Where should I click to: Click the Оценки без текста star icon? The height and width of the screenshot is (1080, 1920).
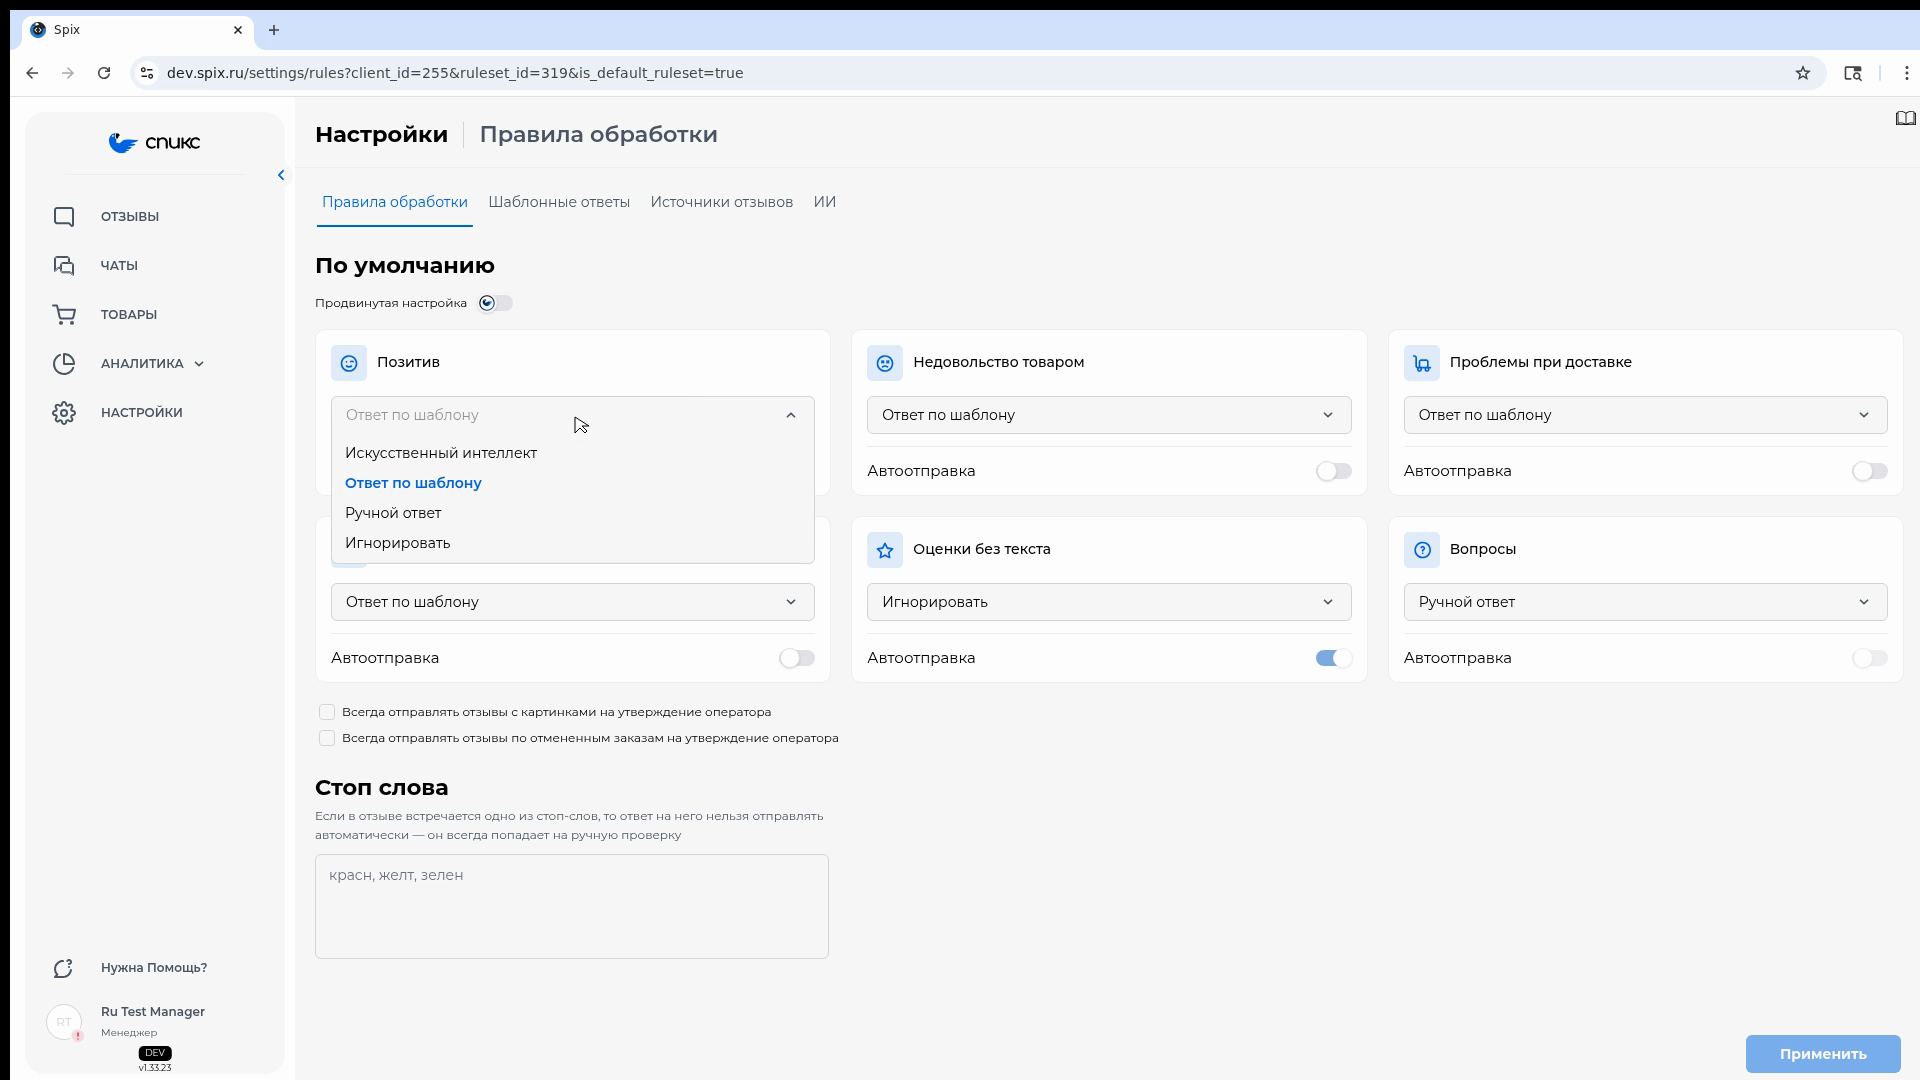tap(885, 550)
